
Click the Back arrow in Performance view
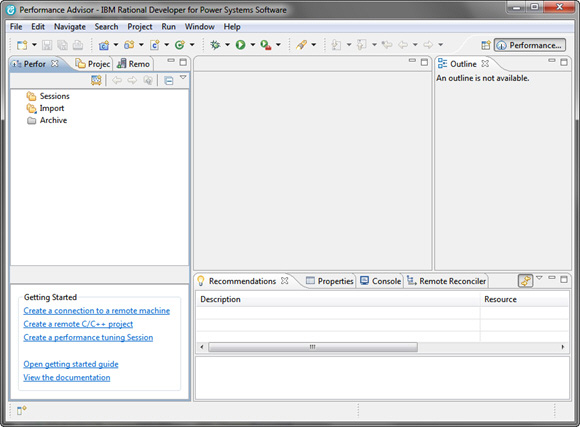(117, 80)
